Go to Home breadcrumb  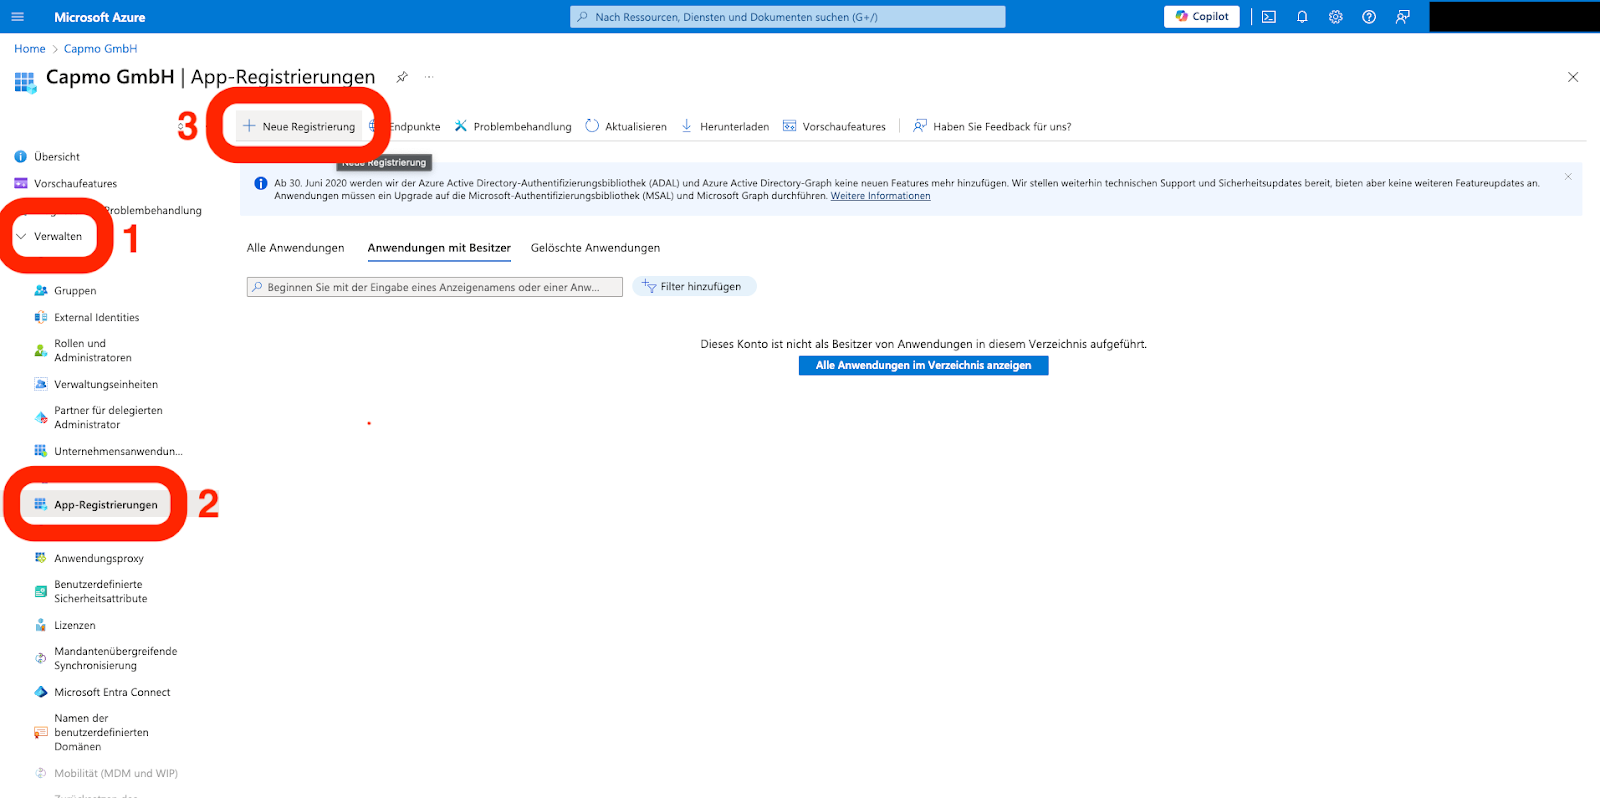[x=30, y=49]
